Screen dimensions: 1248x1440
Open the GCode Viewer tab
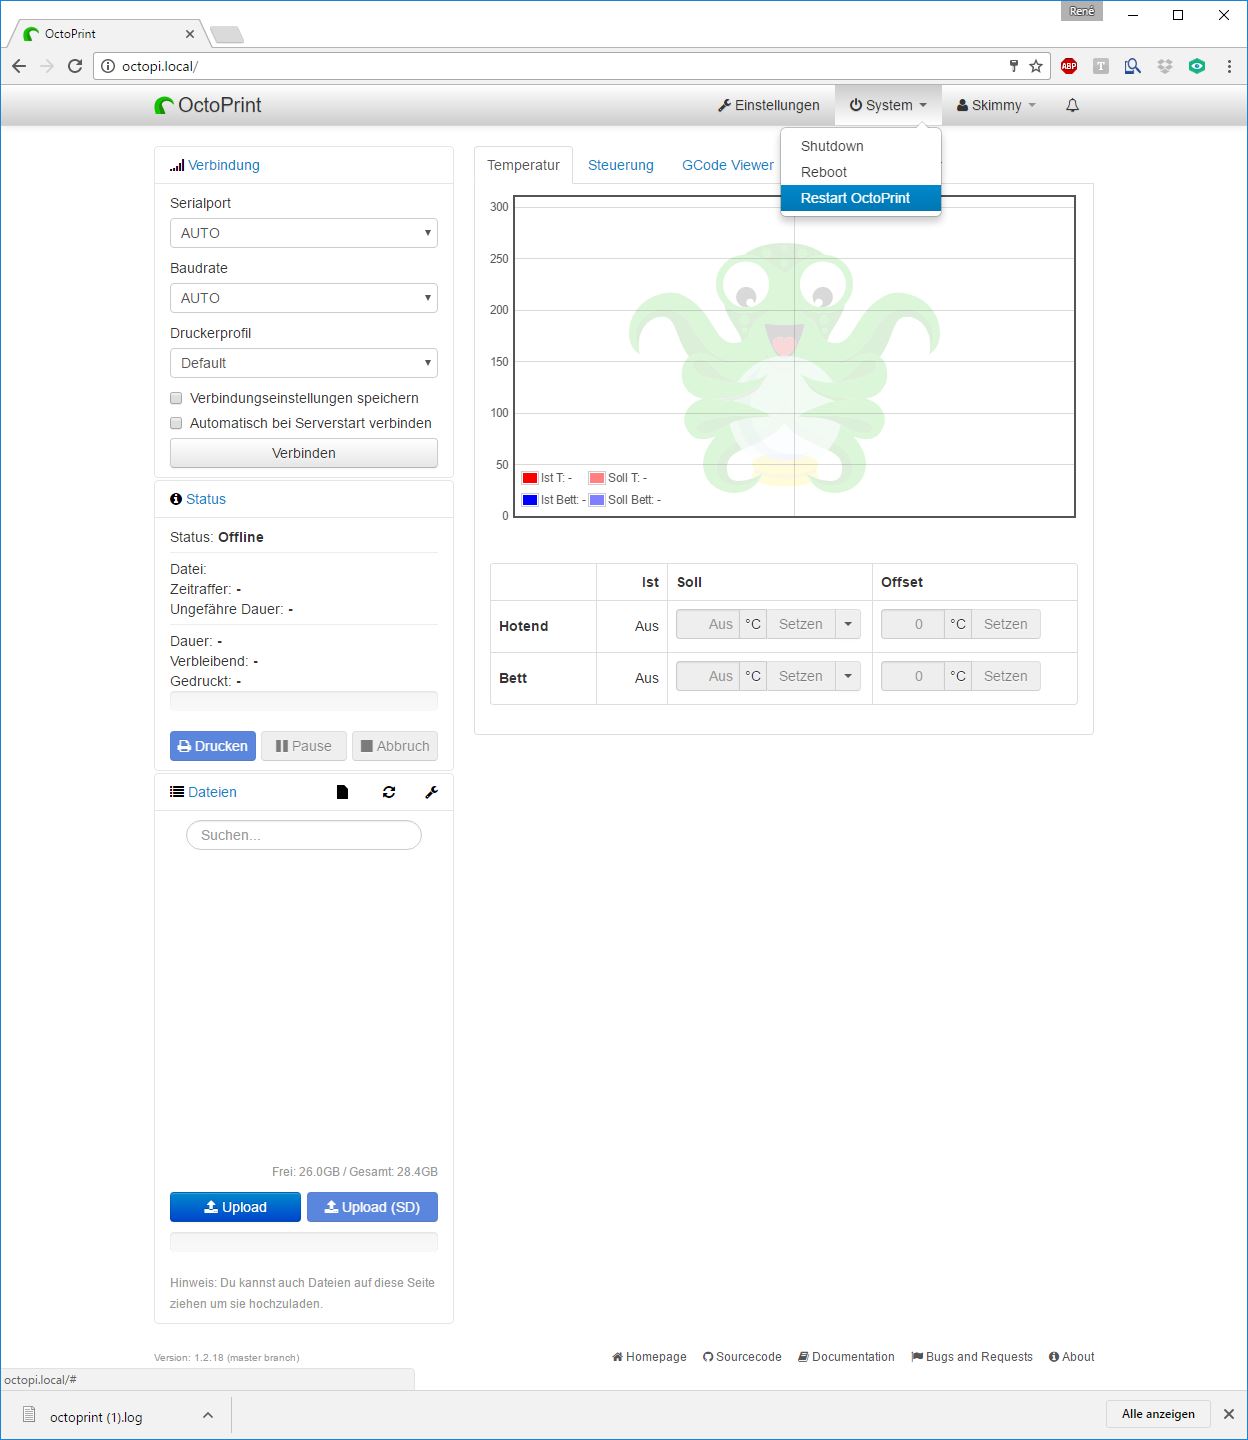click(x=728, y=165)
